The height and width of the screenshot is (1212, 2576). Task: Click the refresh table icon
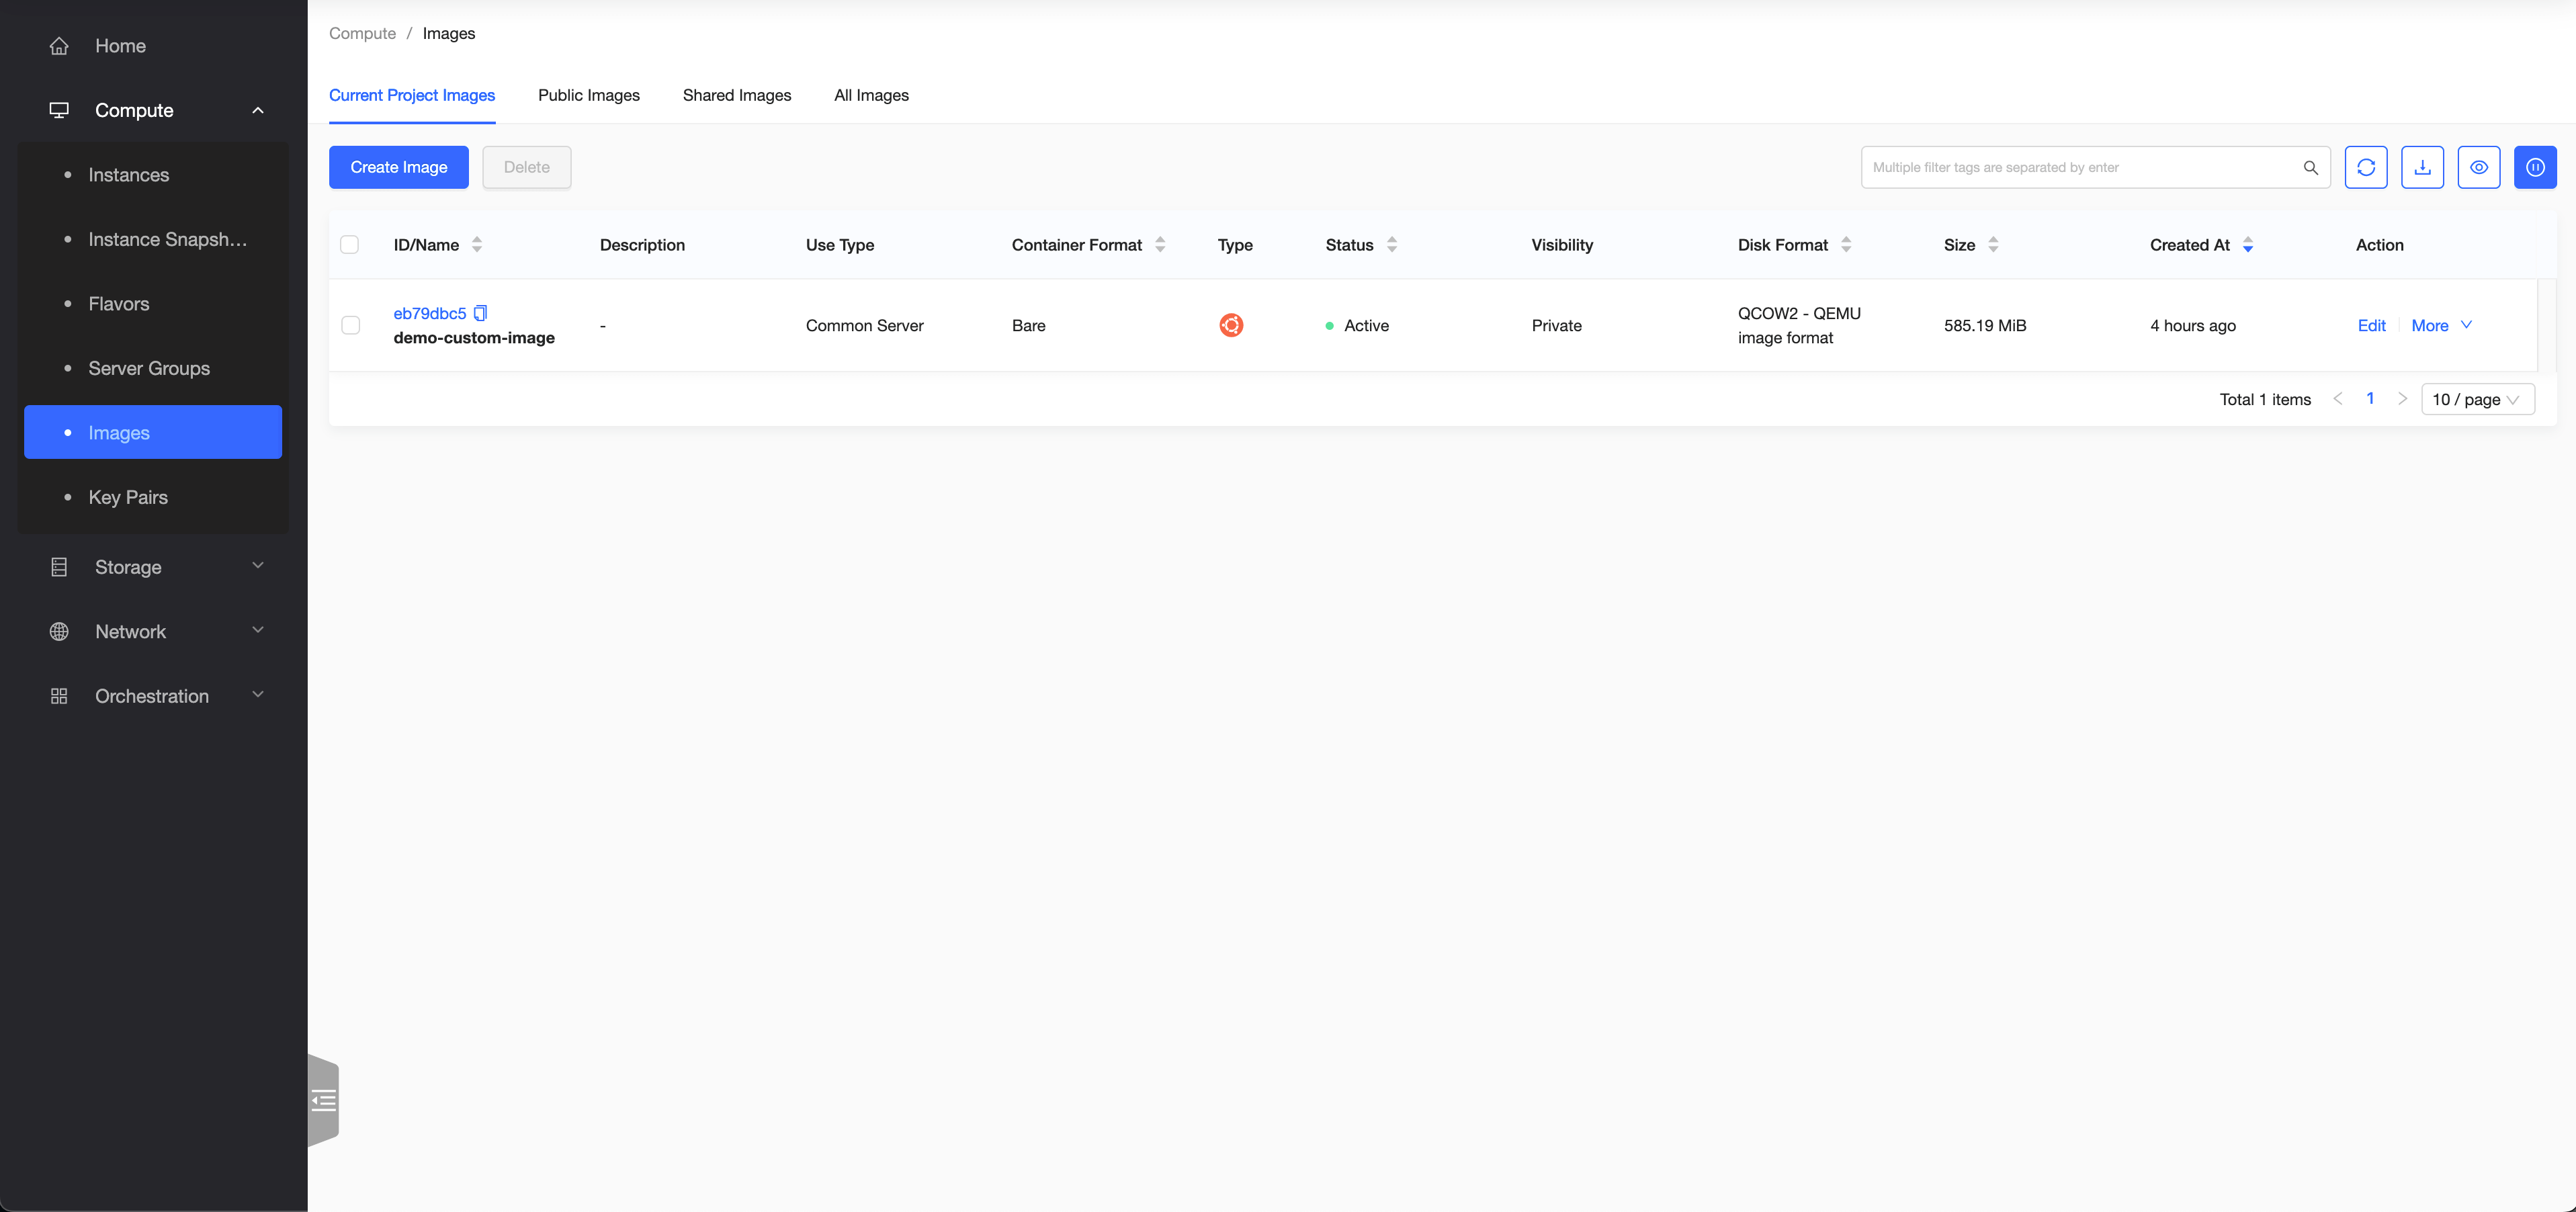(x=2365, y=167)
